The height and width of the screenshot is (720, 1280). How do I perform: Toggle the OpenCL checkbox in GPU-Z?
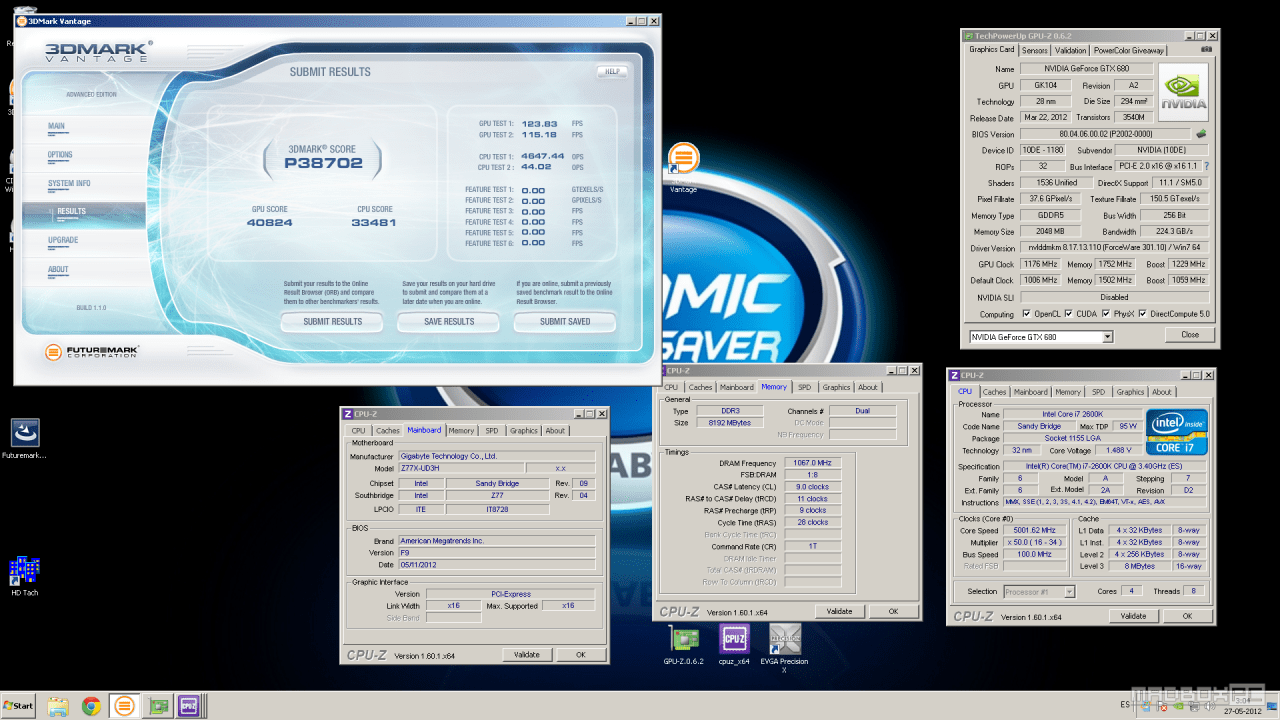1026,314
